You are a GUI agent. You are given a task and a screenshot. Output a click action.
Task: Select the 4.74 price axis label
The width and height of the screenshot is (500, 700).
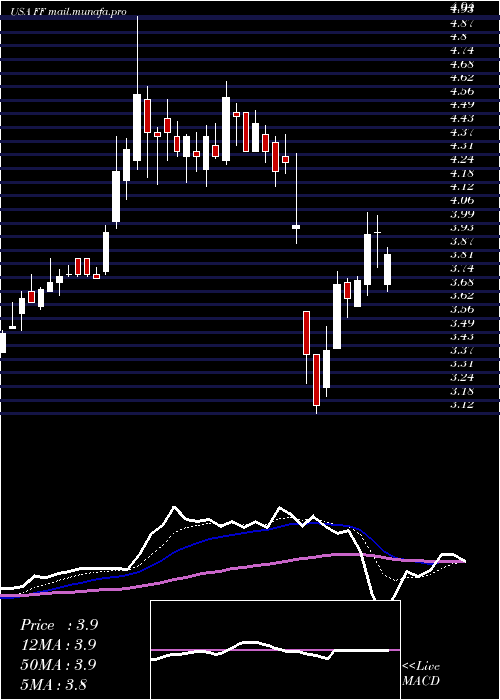point(462,50)
